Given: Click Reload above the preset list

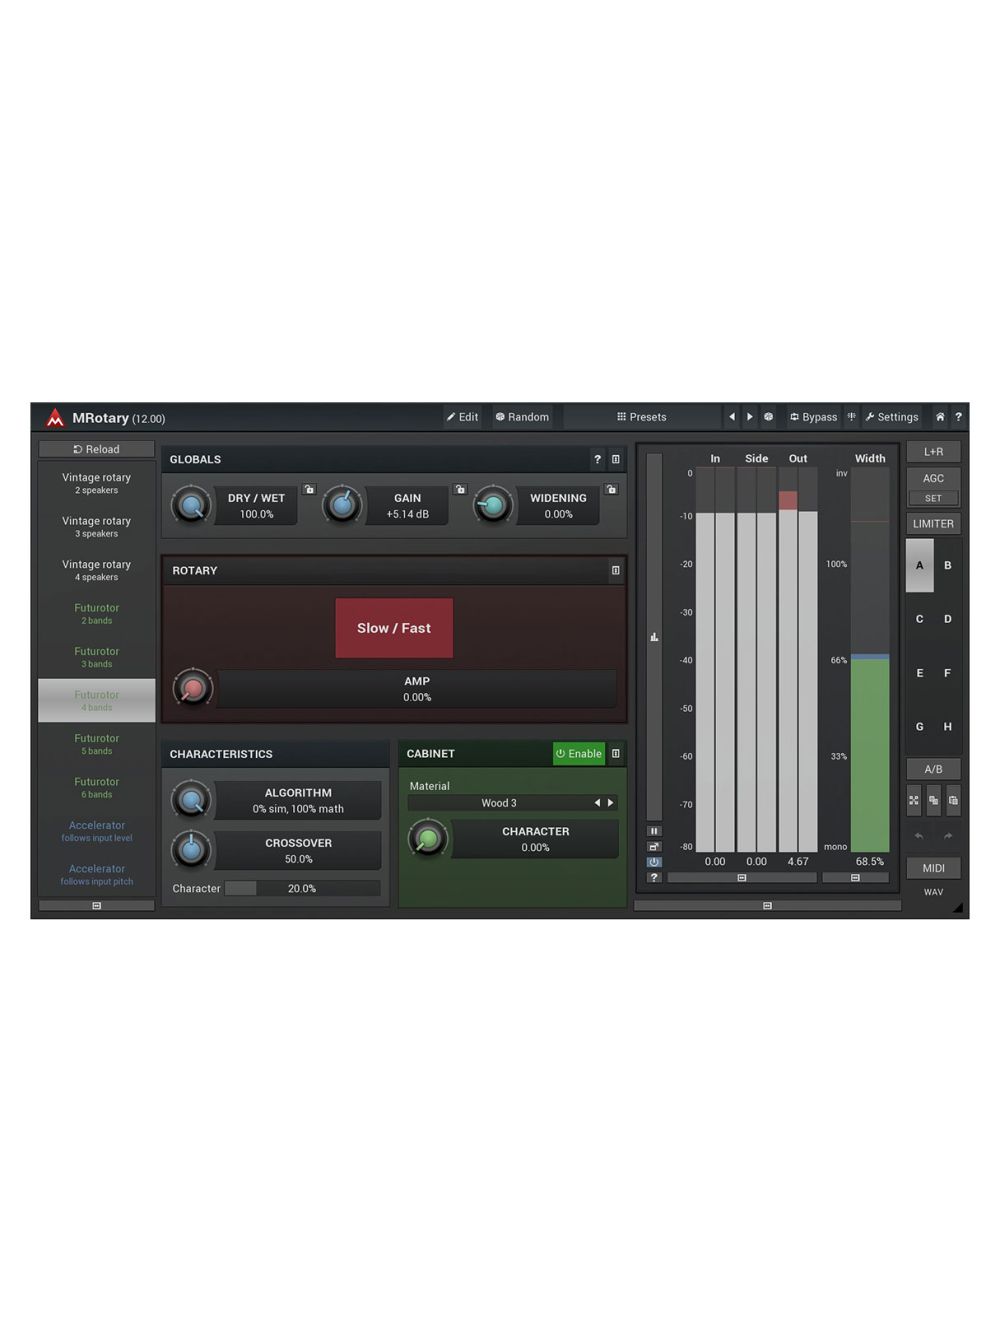Looking at the screenshot, I should [x=96, y=449].
